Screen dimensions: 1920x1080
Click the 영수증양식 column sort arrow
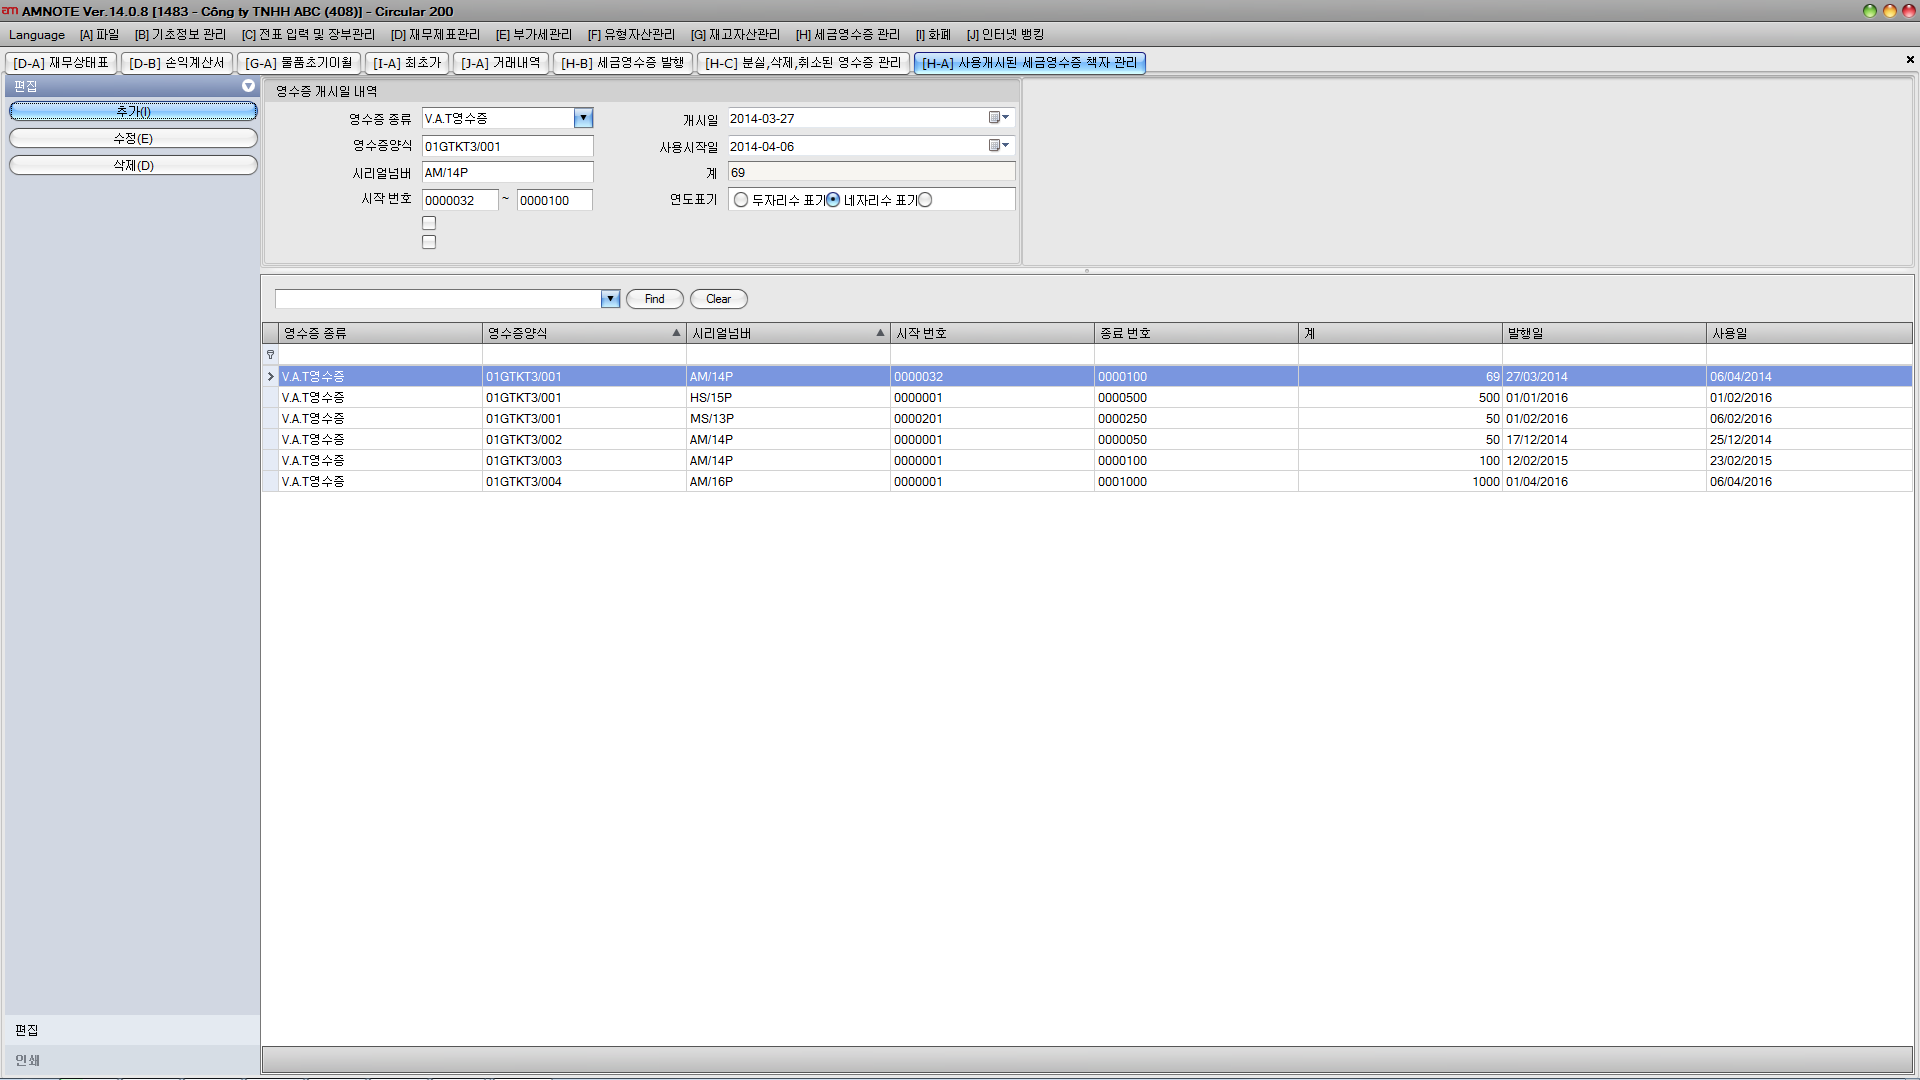pyautogui.click(x=676, y=333)
